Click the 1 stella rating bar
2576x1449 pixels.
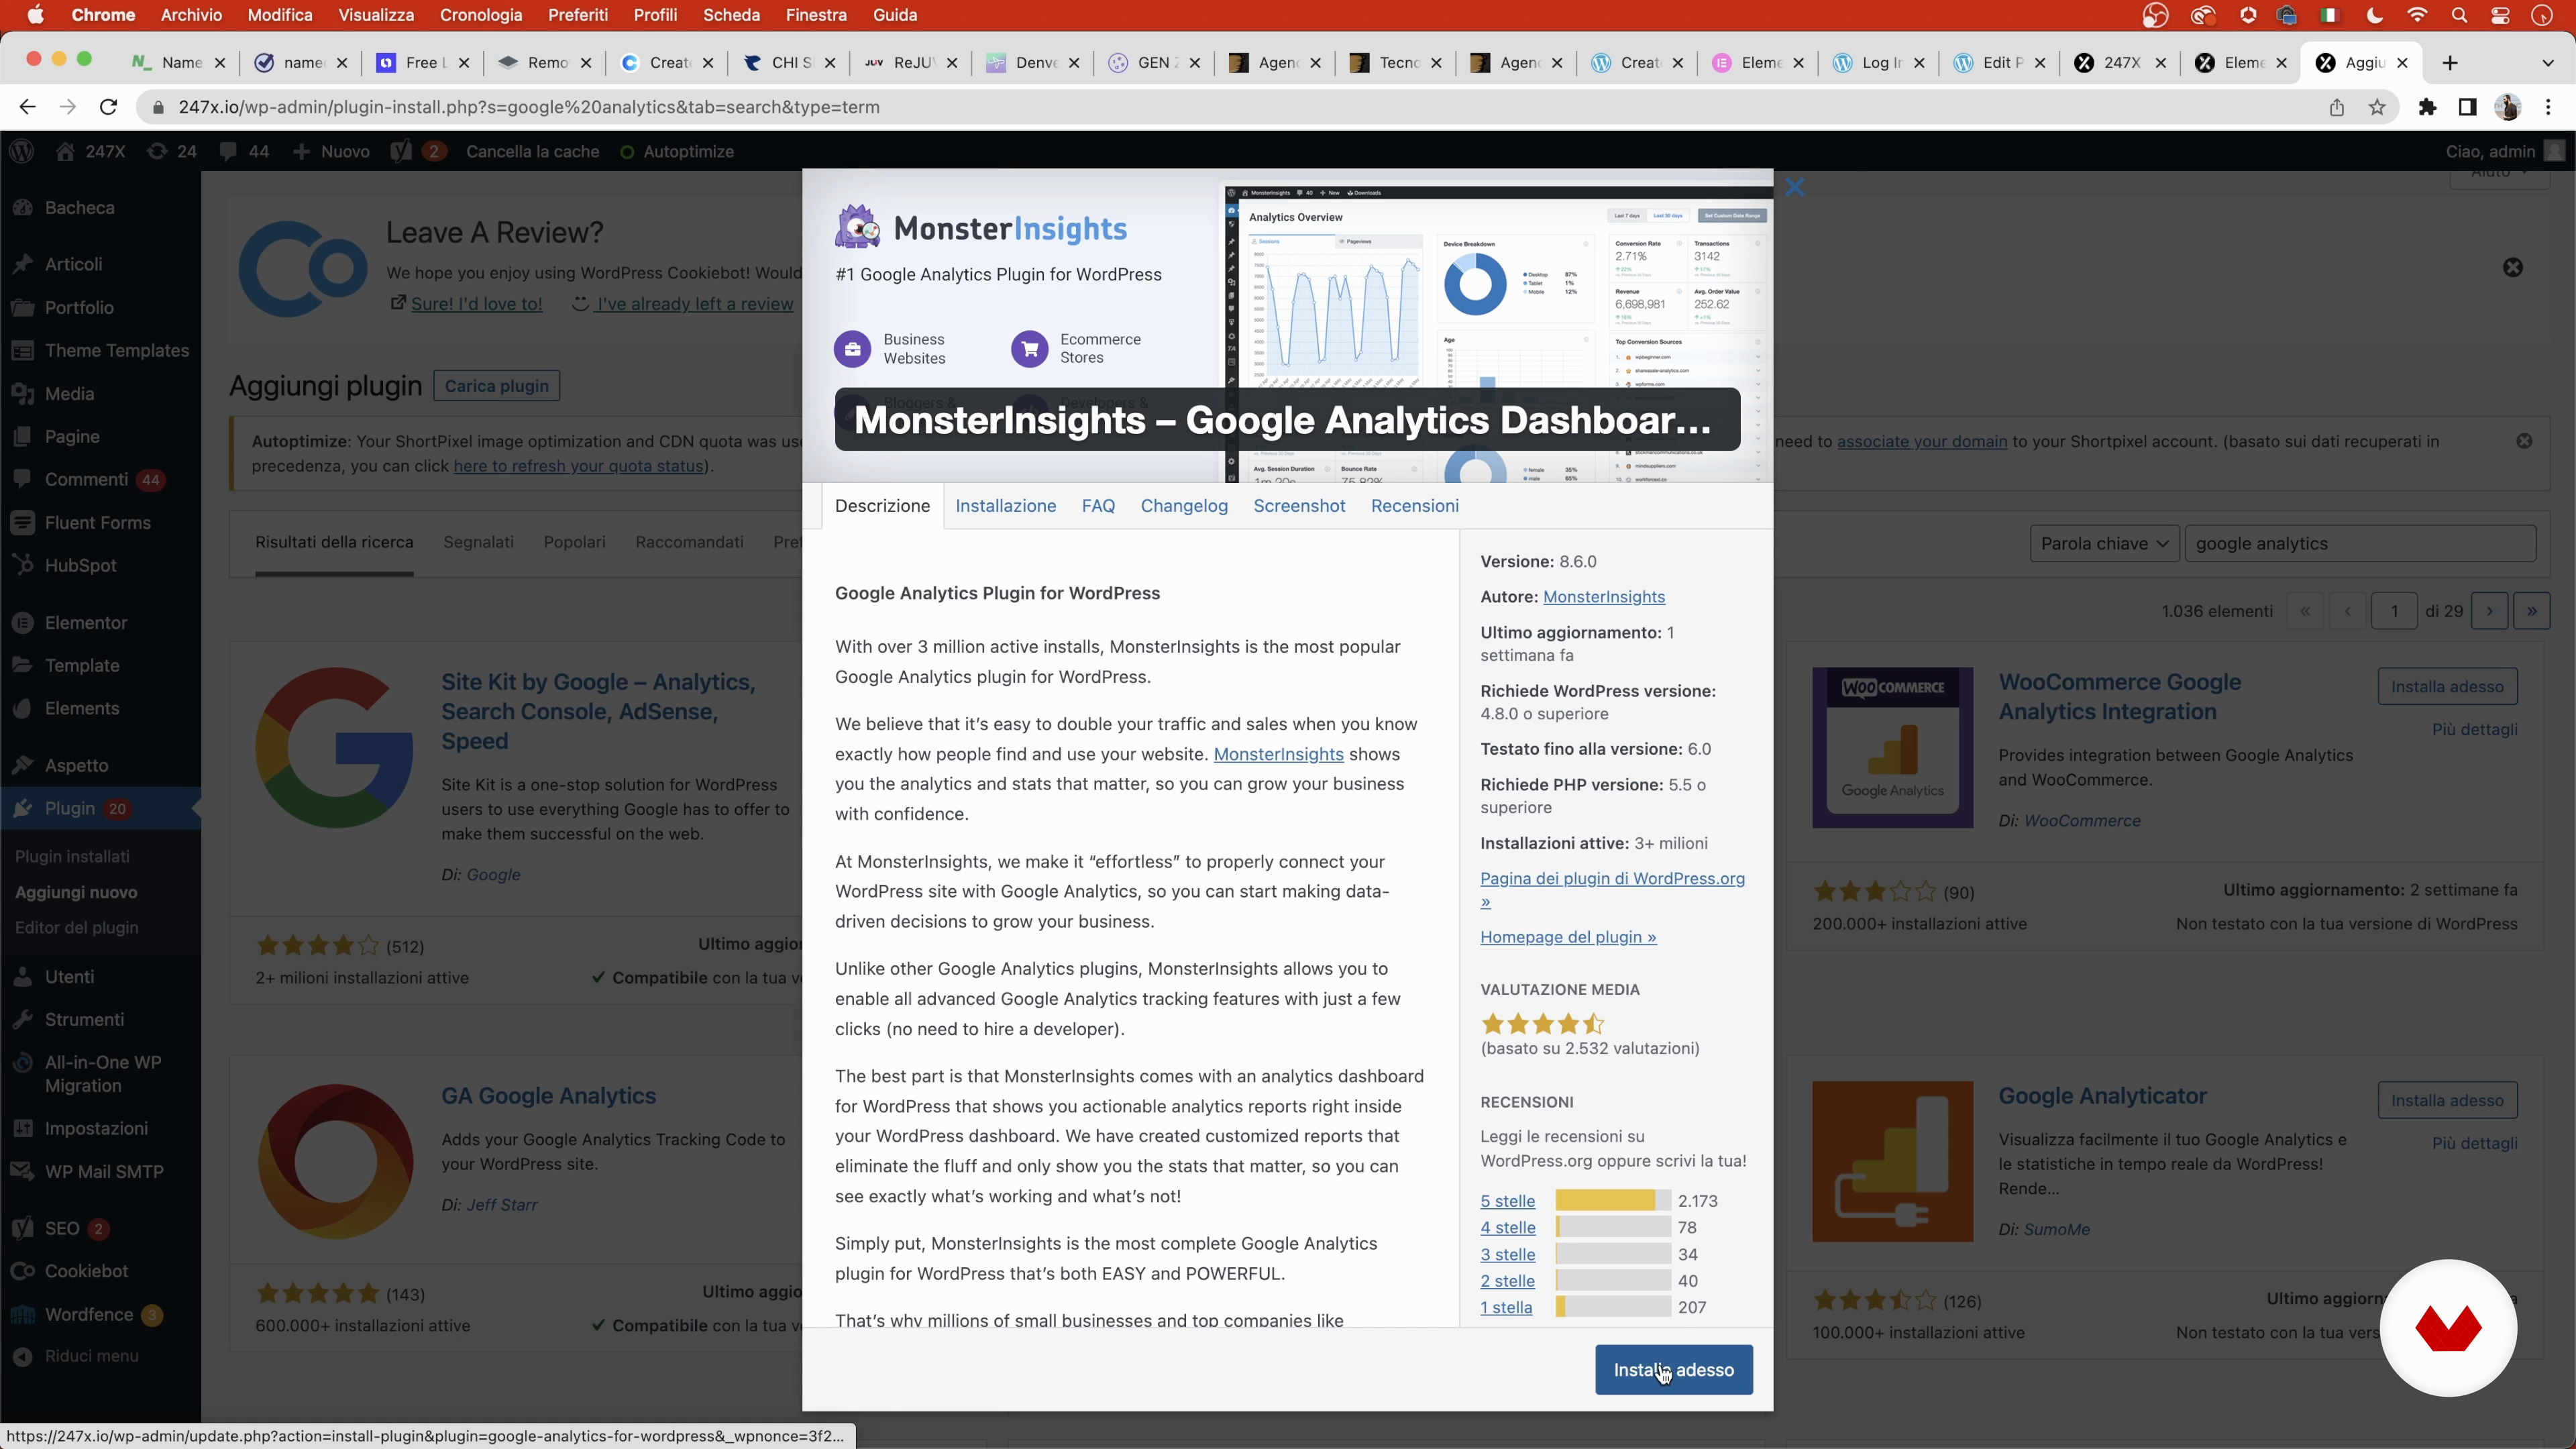[1612, 1307]
